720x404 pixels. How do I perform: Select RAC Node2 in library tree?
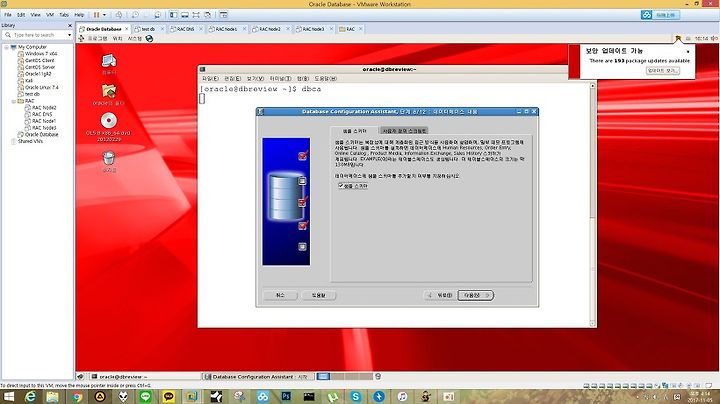pyautogui.click(x=44, y=107)
